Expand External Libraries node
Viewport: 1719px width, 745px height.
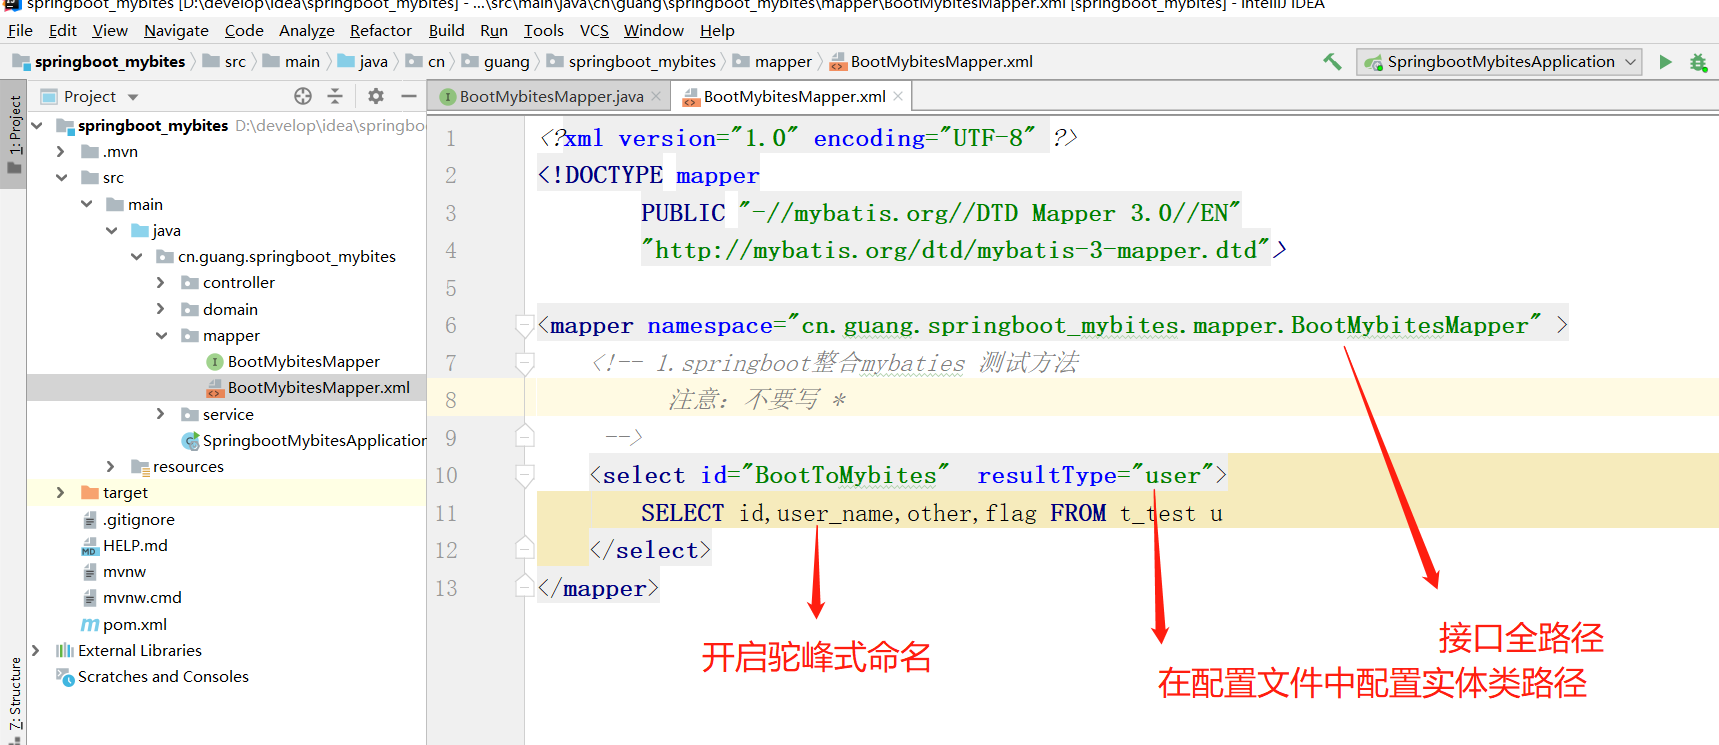37,650
